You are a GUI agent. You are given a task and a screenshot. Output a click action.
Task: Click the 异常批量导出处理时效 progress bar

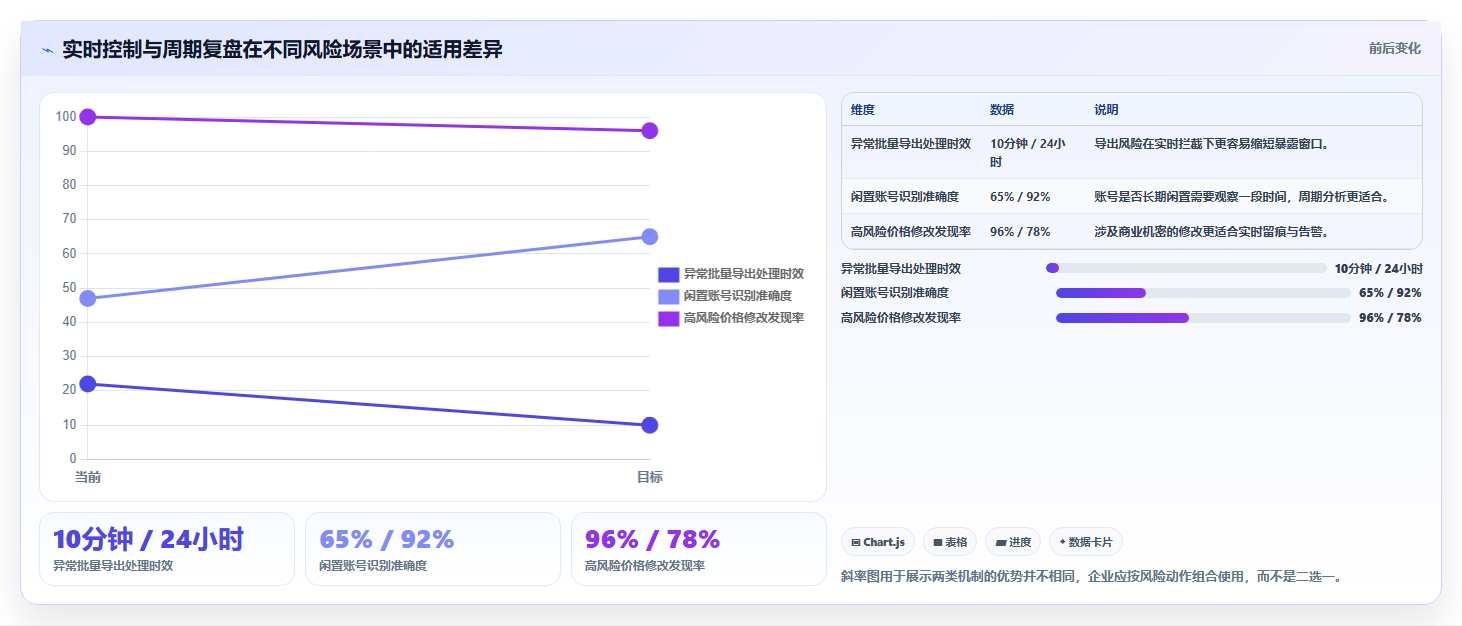[x=1186, y=268]
